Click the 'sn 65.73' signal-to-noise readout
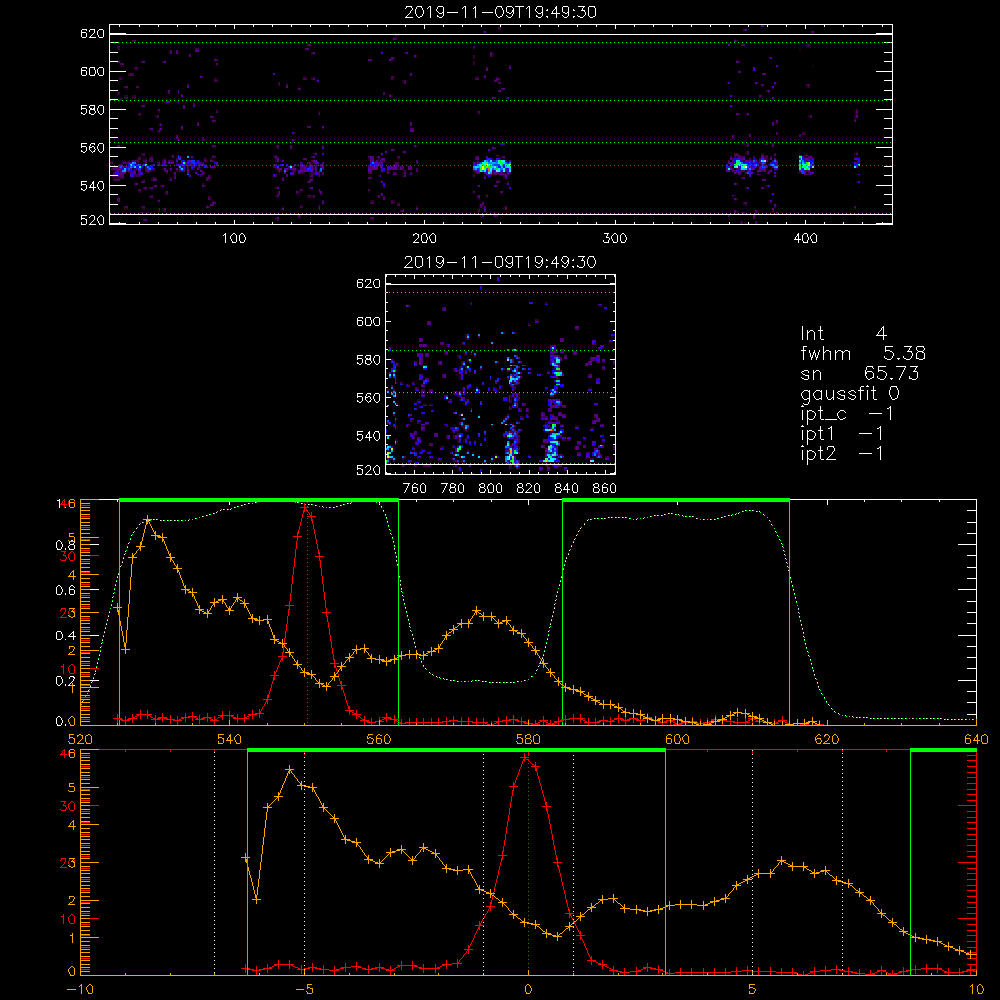This screenshot has width=1000, height=1000. [860, 373]
